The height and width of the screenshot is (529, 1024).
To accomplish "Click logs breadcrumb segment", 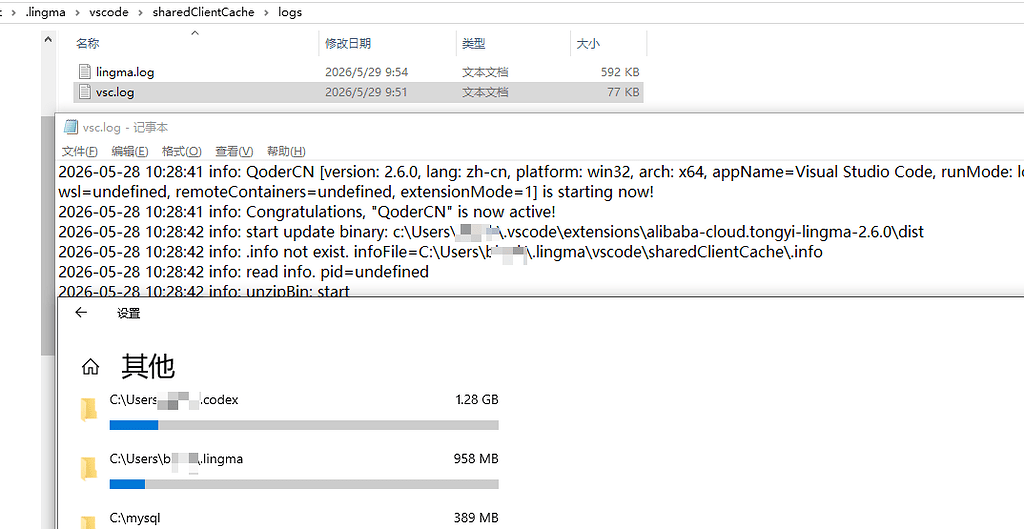I will coord(290,12).
